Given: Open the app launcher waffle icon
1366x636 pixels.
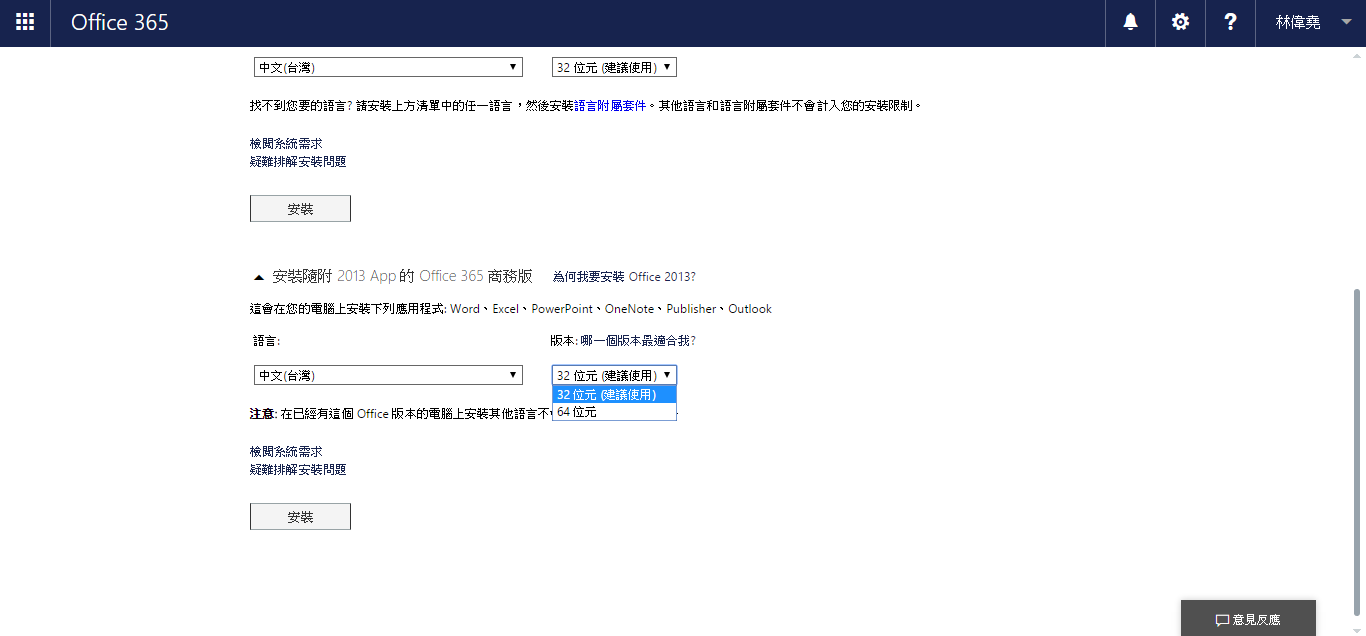Looking at the screenshot, I should (x=25, y=22).
